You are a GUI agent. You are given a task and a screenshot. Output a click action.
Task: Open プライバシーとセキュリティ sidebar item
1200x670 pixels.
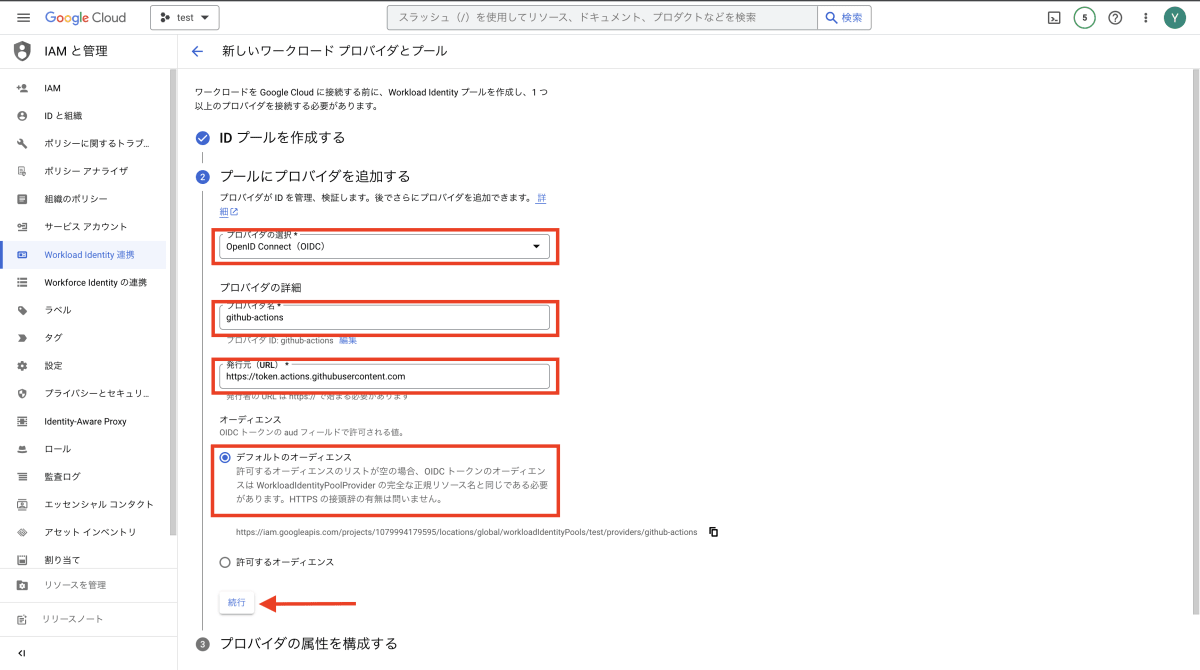click(83, 394)
